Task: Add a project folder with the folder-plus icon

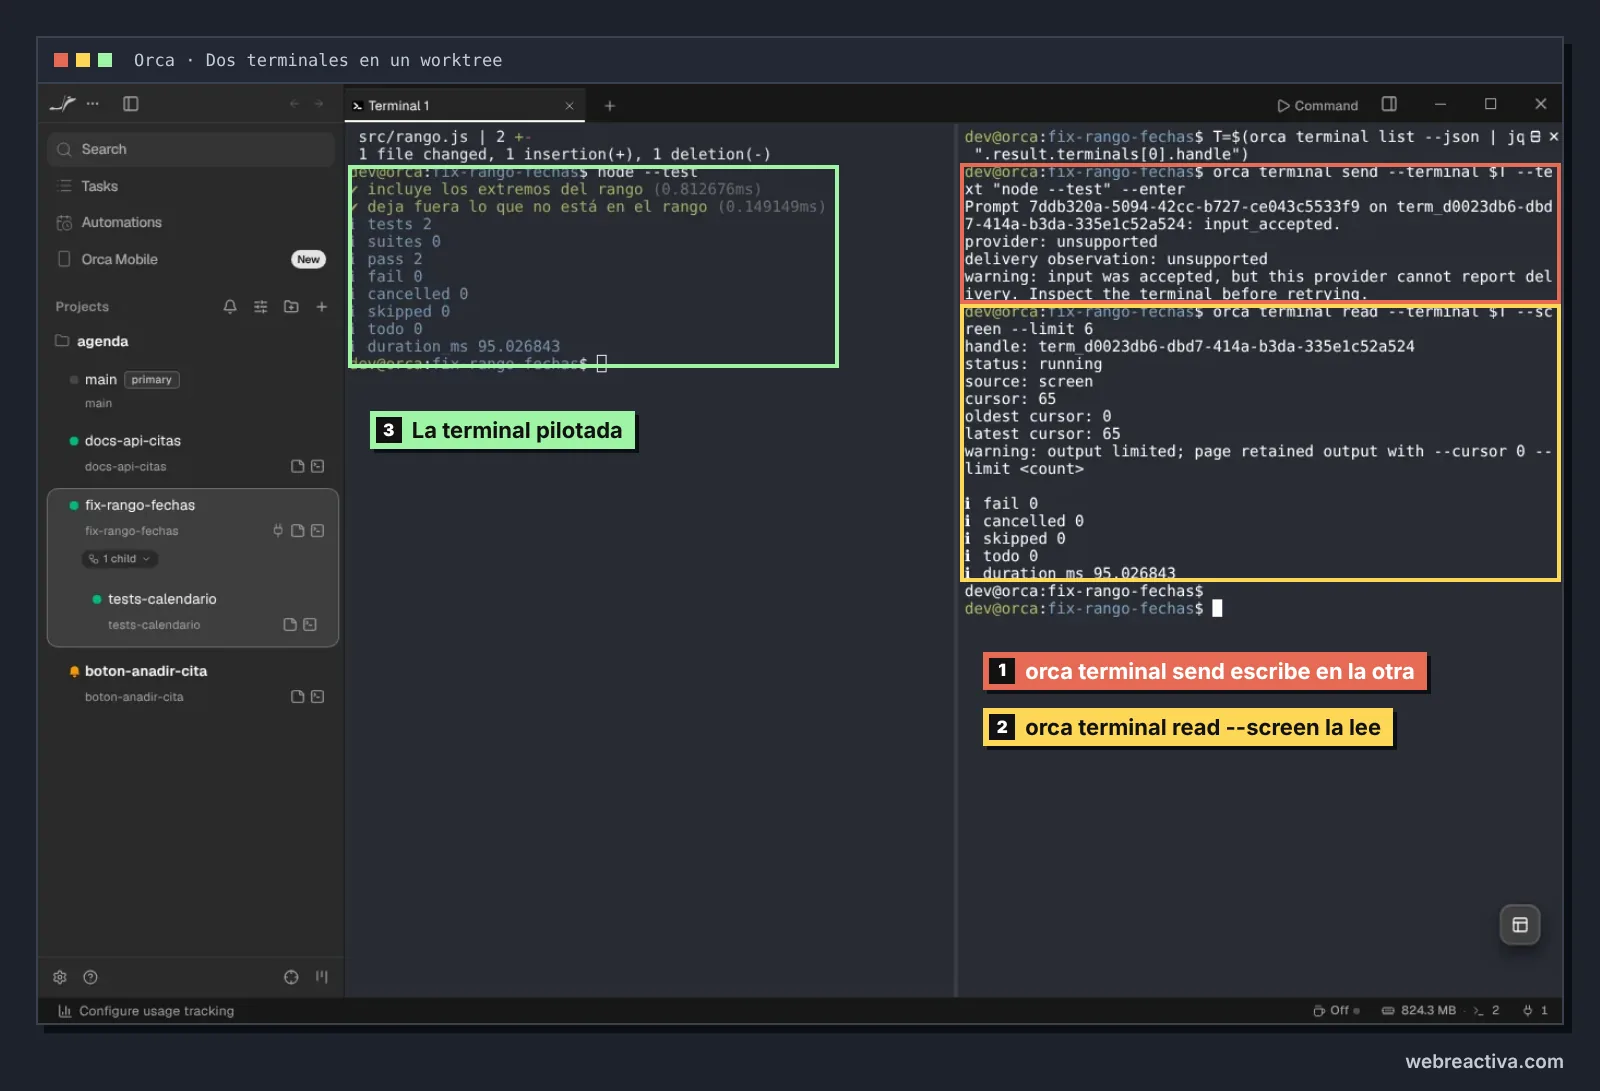Action: click(x=291, y=307)
